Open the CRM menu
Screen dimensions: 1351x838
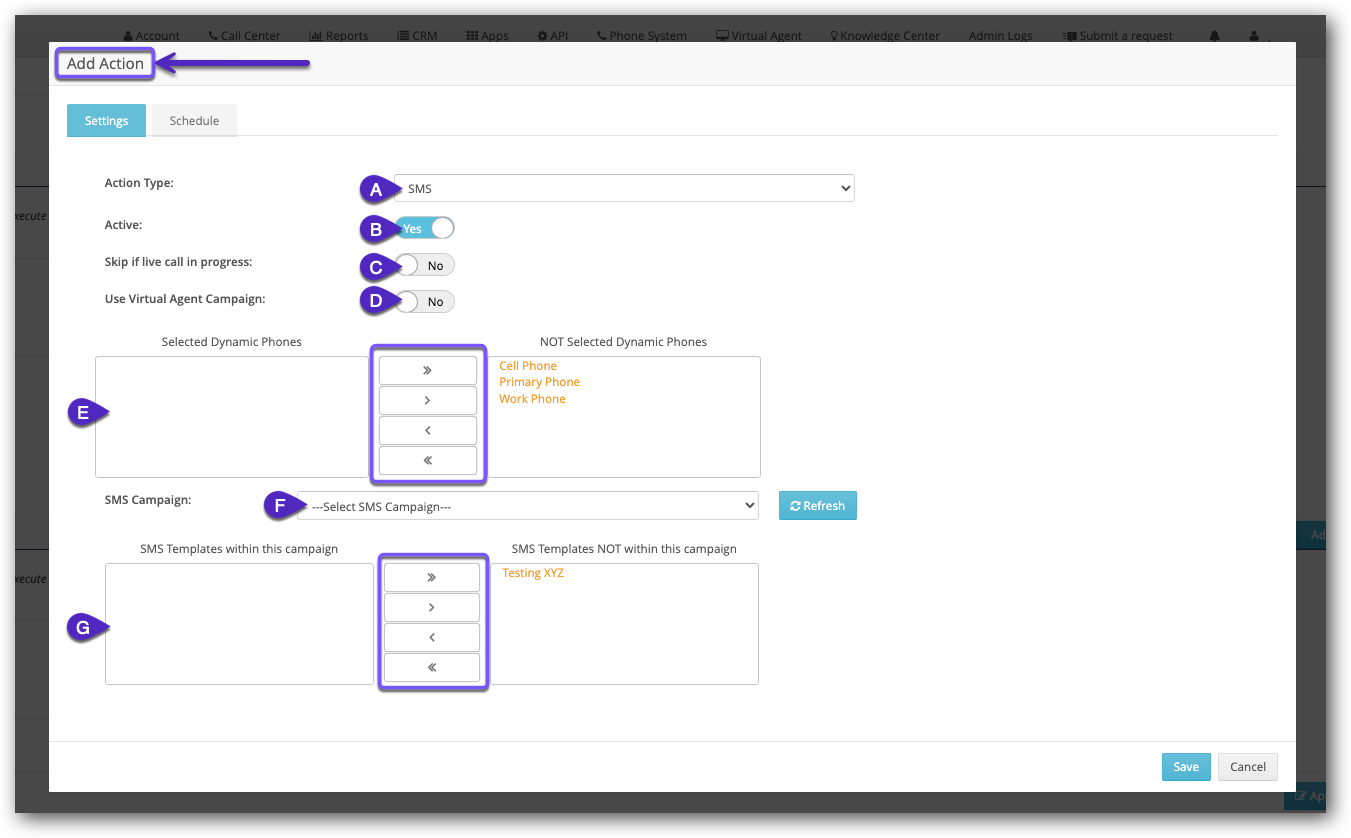(417, 36)
